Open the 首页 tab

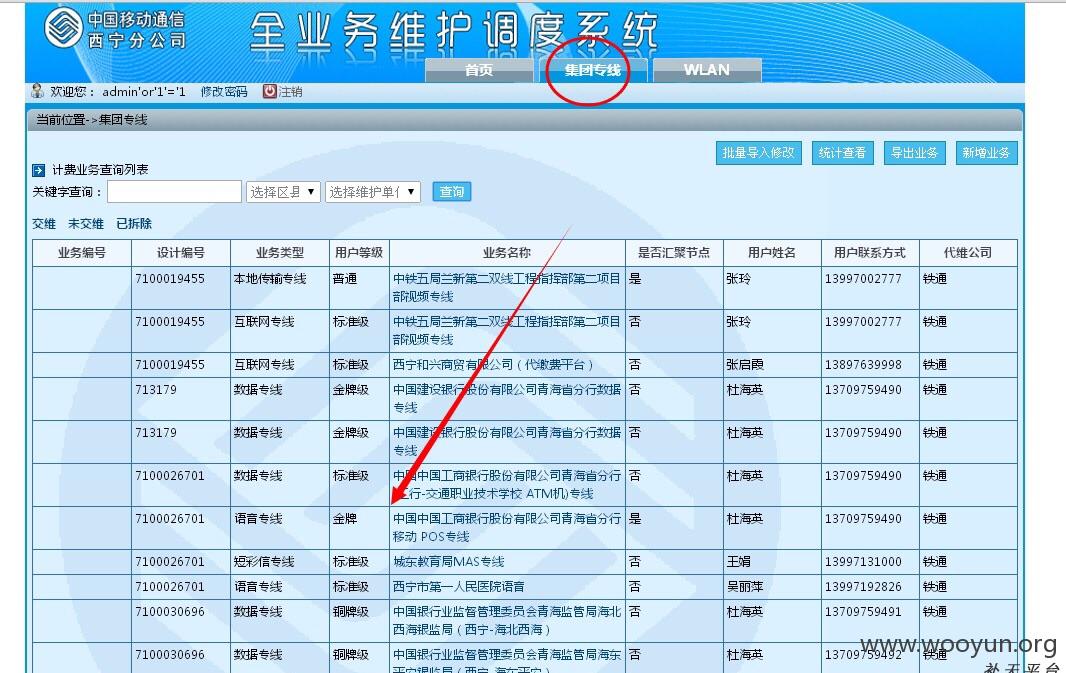[x=479, y=70]
